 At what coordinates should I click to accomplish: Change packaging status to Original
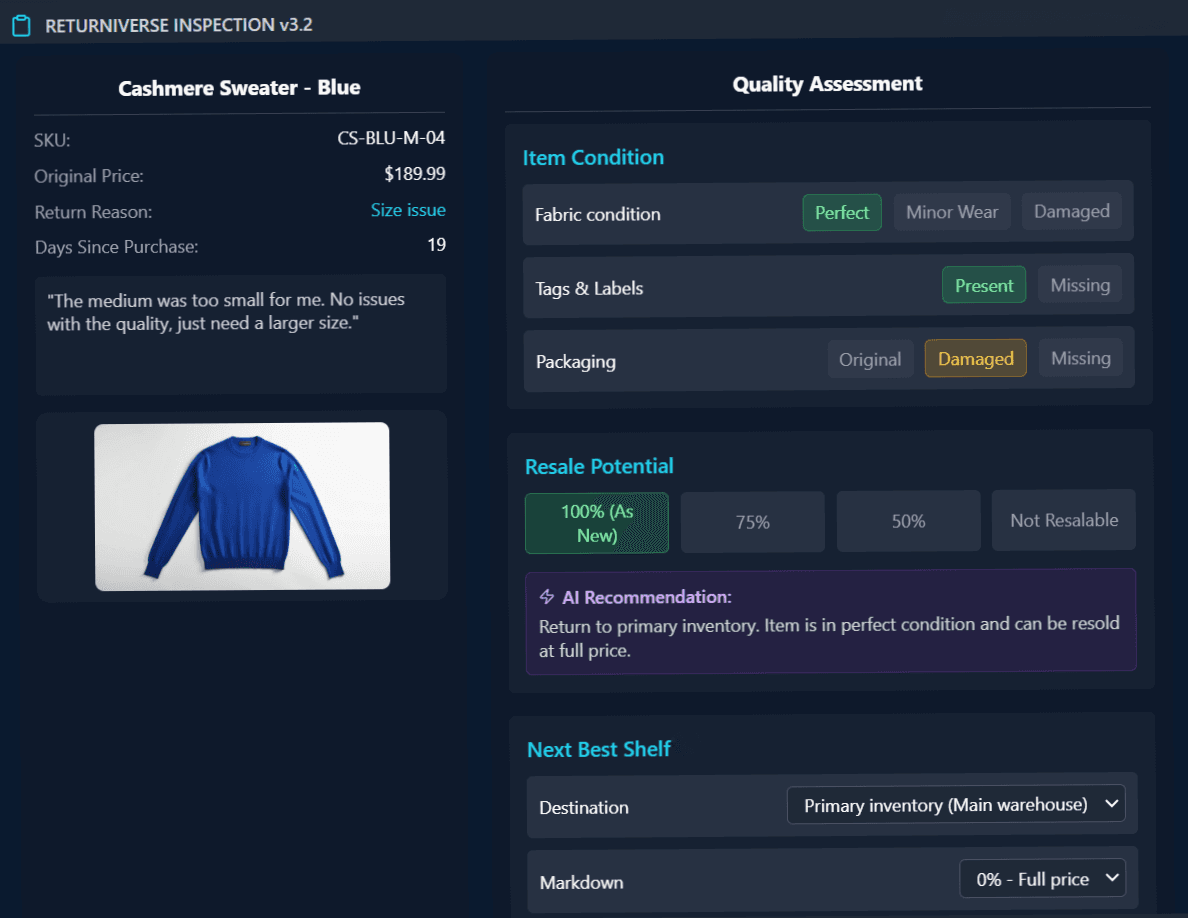click(x=870, y=358)
